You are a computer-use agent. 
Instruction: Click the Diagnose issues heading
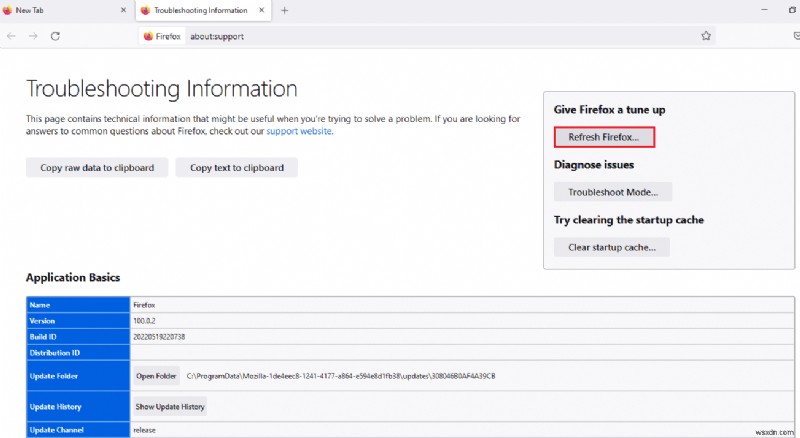point(594,164)
